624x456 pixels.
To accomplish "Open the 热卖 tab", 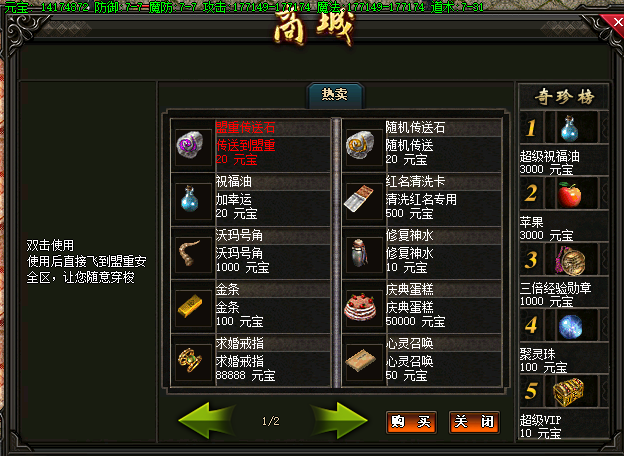I will coord(335,95).
